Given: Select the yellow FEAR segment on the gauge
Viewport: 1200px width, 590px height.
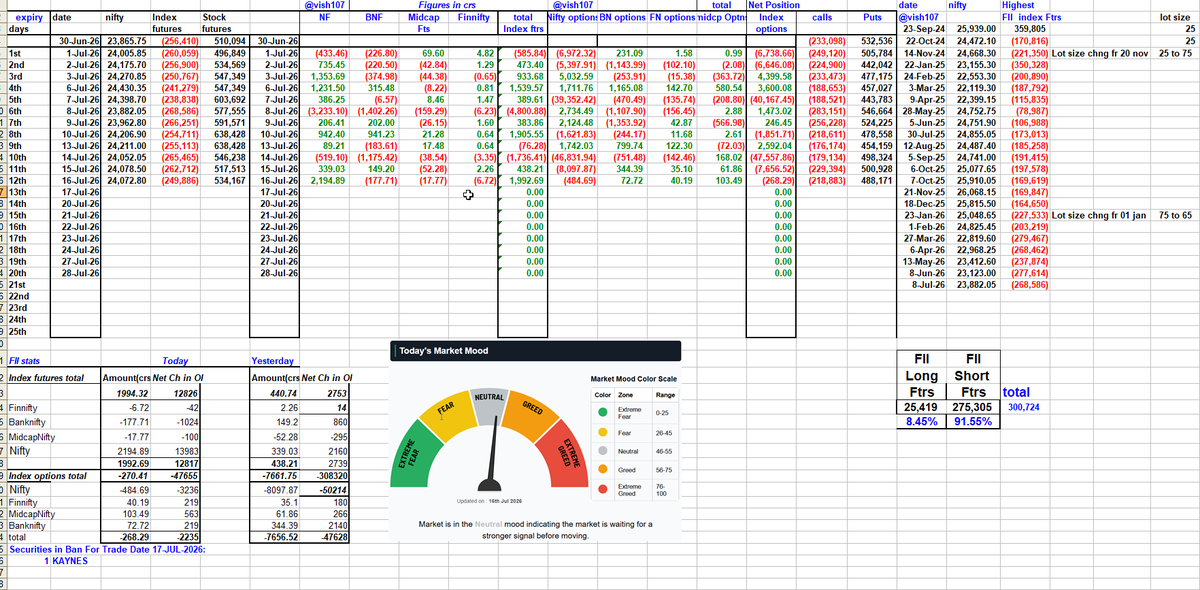Looking at the screenshot, I should (447, 410).
